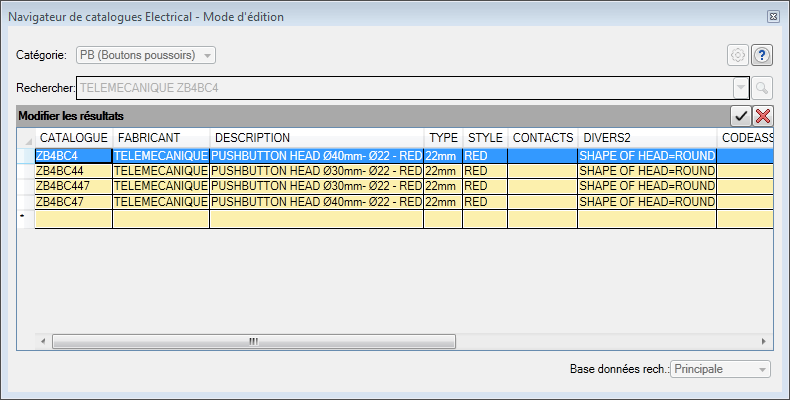790x400 pixels.
Task: Click the STYLE RED cell in ZB4BC447 row
Action: (485, 186)
